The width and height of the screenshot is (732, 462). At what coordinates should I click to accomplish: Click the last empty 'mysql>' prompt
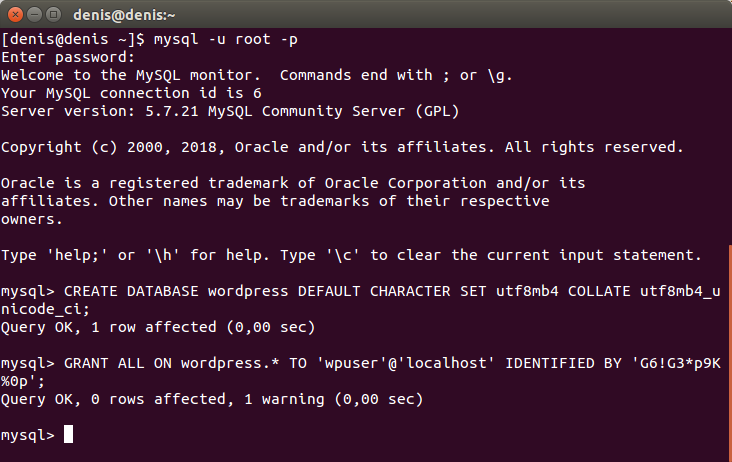pyautogui.click(x=28, y=435)
